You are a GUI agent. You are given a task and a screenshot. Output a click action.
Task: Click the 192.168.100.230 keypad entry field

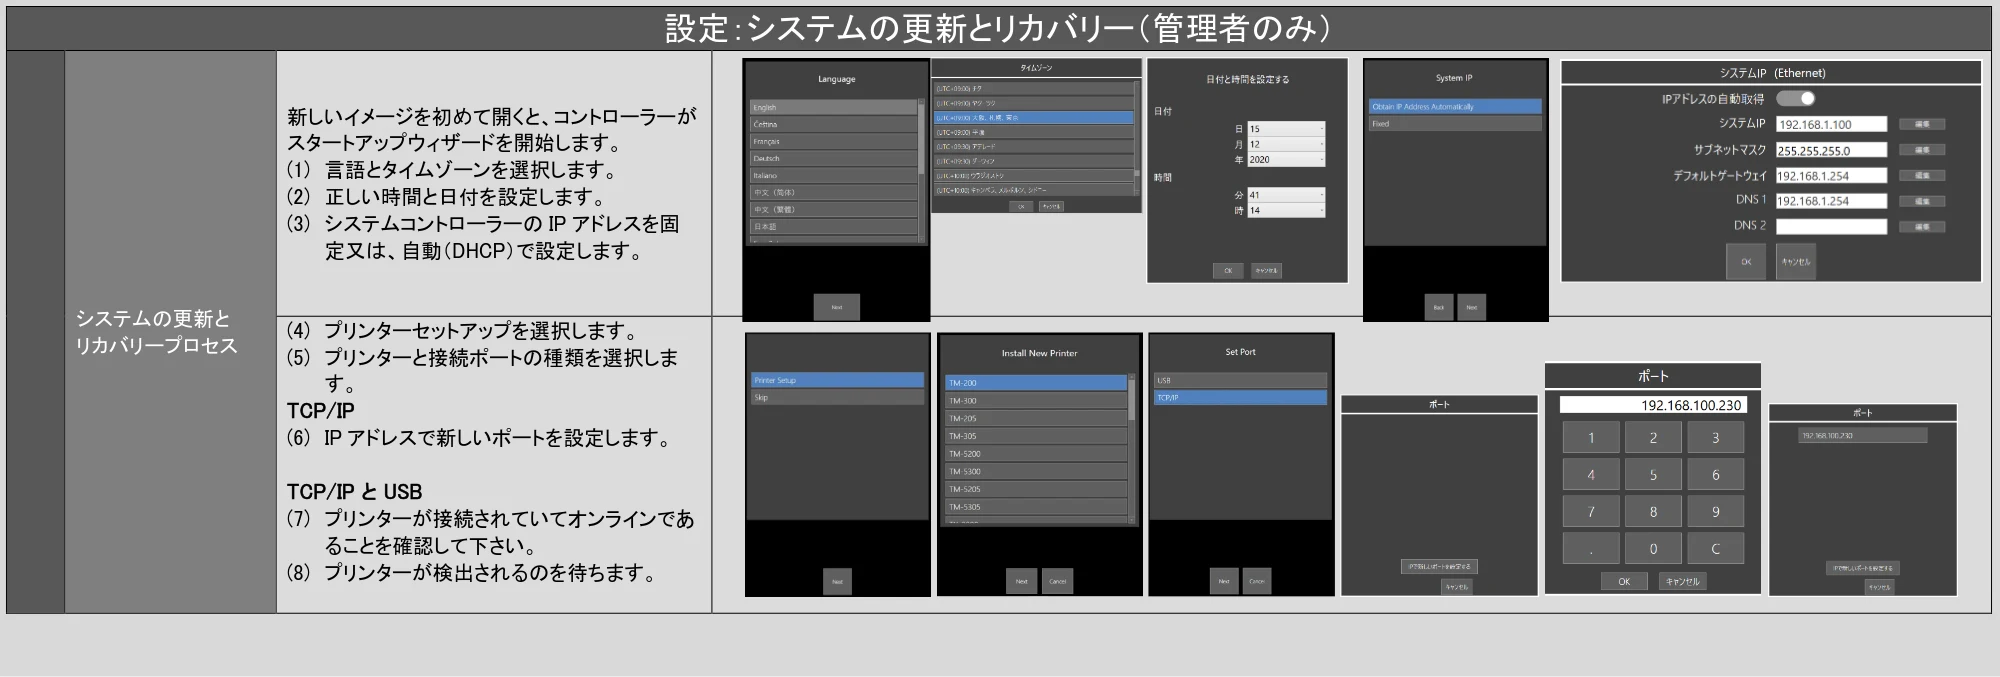(x=1652, y=405)
